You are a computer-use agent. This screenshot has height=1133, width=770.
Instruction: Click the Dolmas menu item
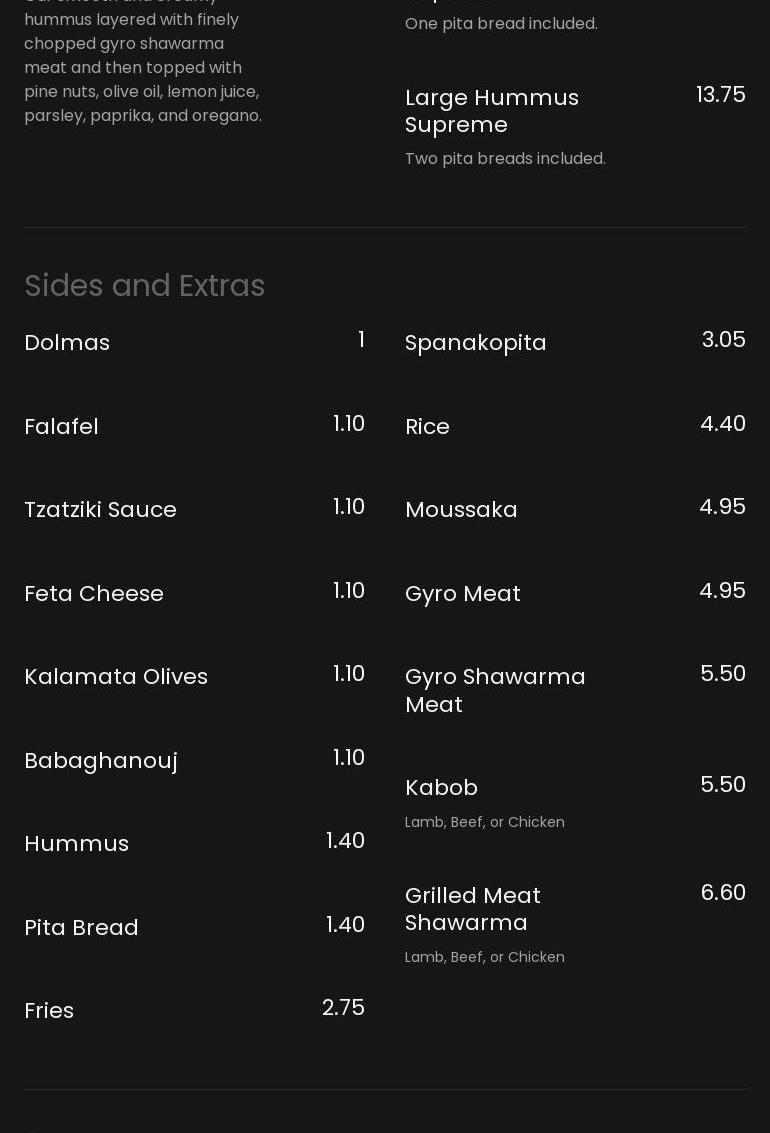[x=67, y=342]
